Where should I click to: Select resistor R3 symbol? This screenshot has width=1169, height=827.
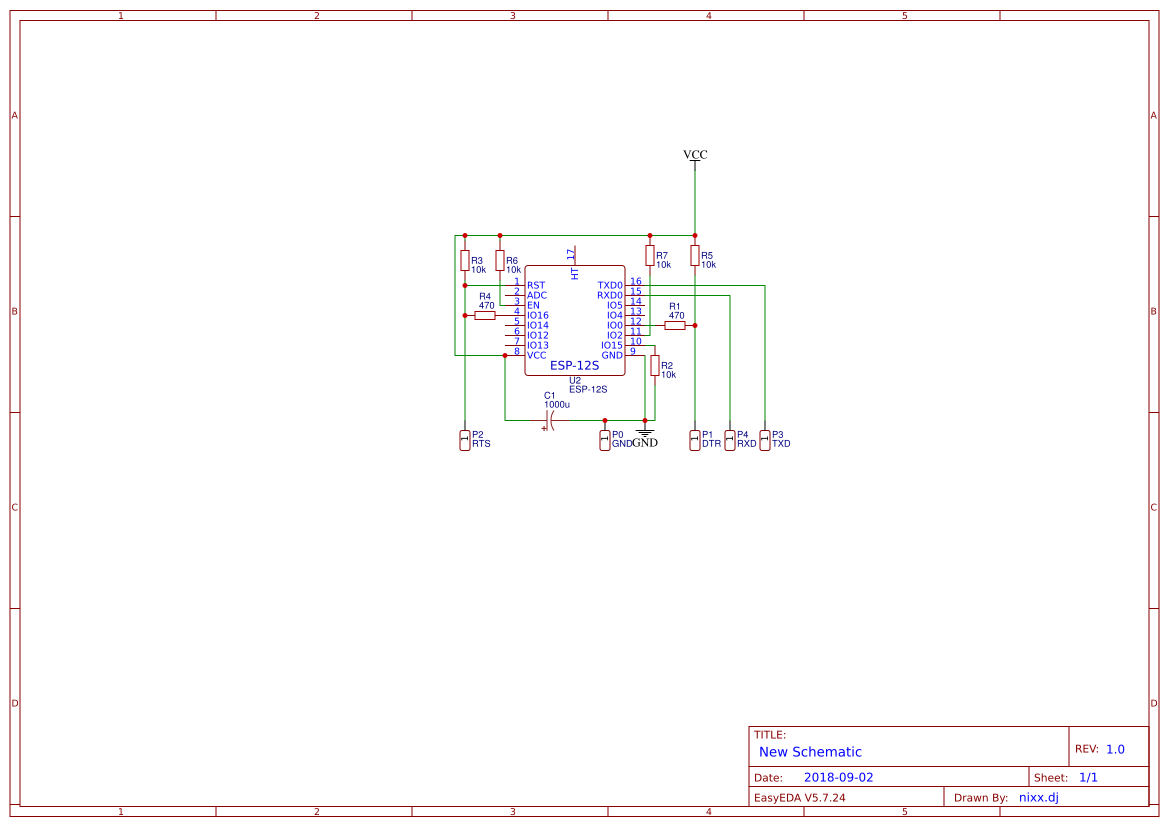[x=464, y=260]
